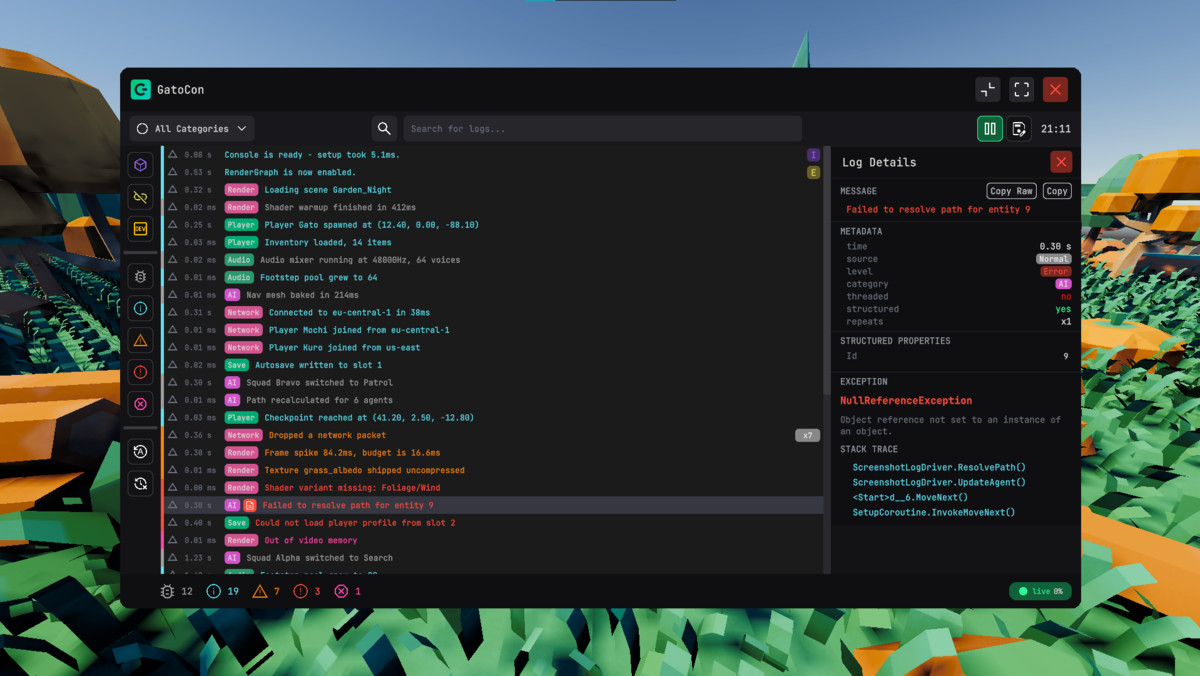The height and width of the screenshot is (676, 1200).
Task: Click the Render tag on 'Loading scene' row
Action: click(241, 190)
